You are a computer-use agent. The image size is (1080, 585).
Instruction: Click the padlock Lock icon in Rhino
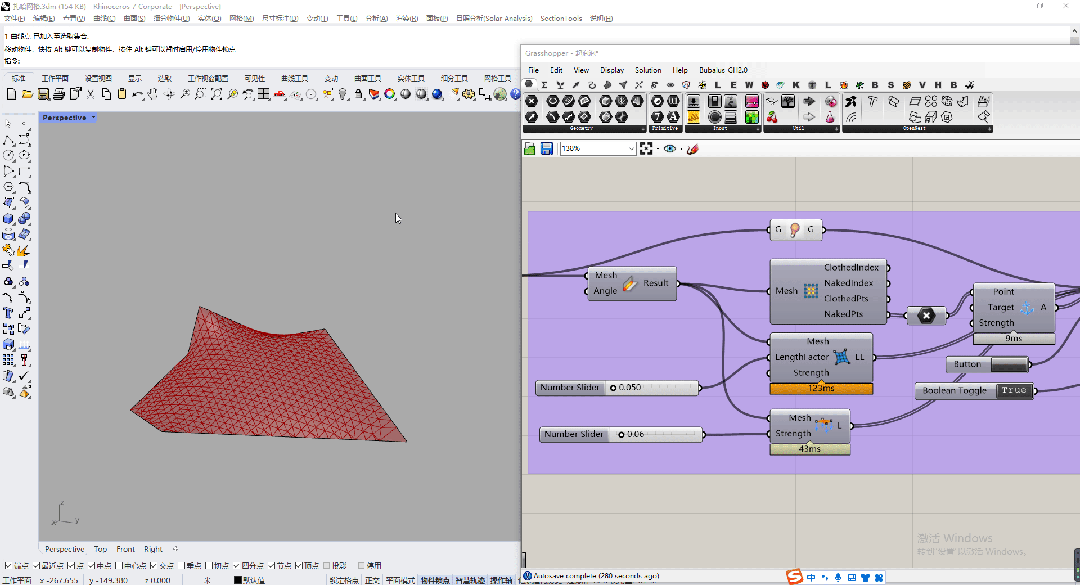click(x=359, y=94)
